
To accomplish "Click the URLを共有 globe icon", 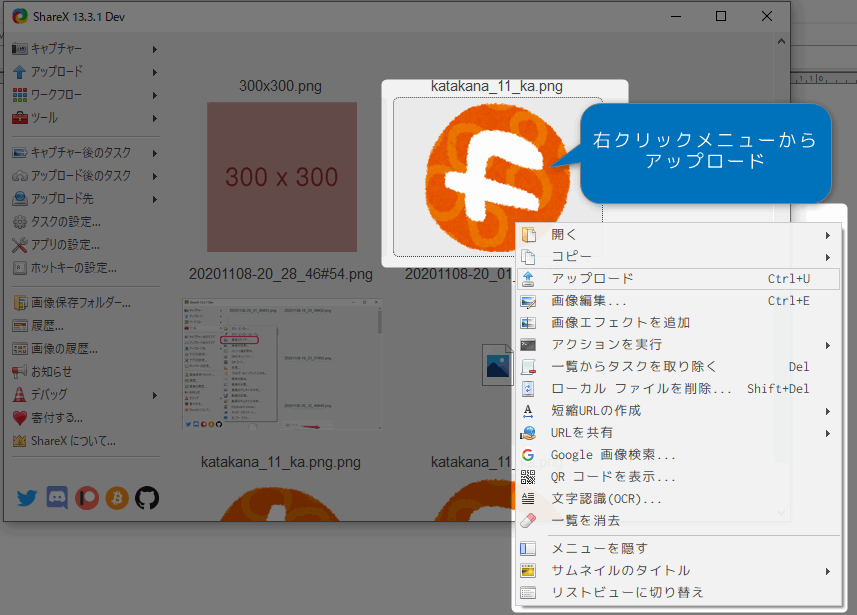I will [x=528, y=433].
